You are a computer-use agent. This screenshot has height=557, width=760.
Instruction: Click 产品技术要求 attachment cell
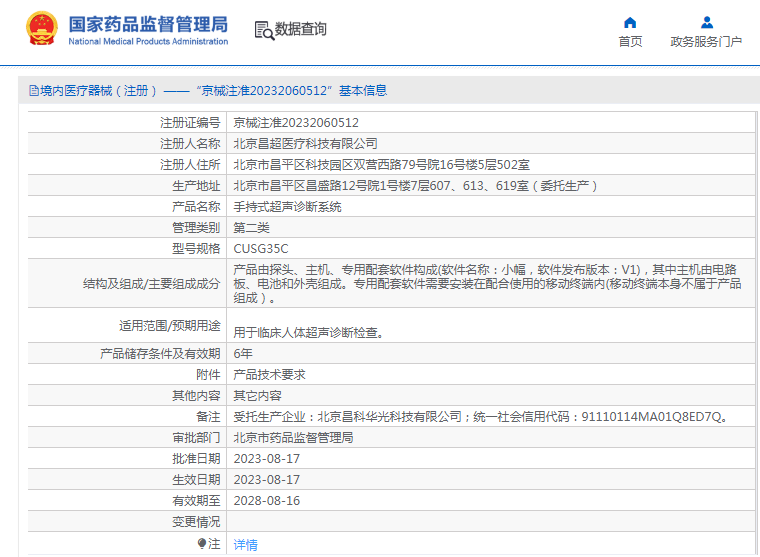269,375
